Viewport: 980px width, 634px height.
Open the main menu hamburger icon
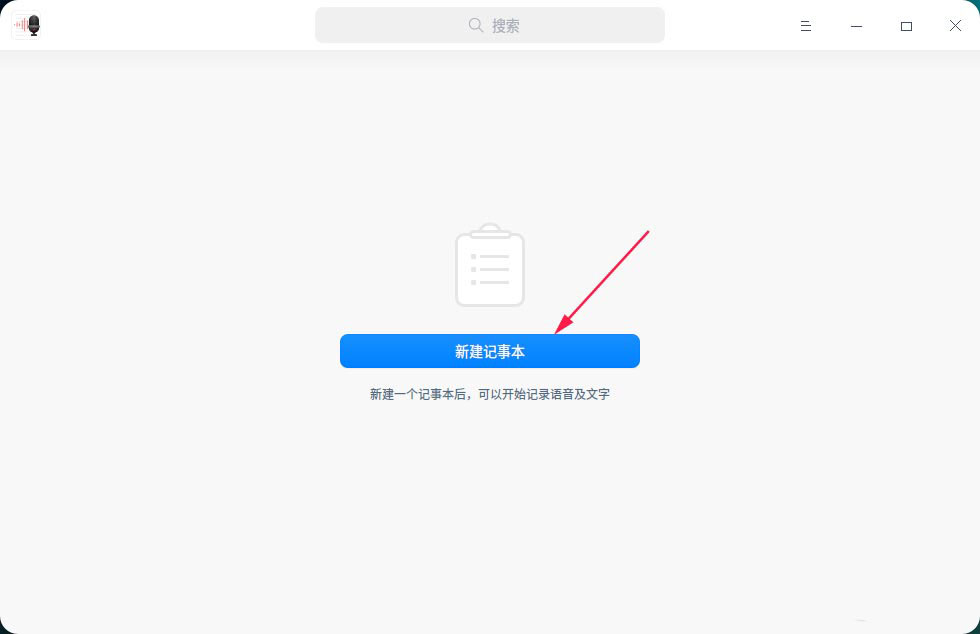click(x=806, y=26)
